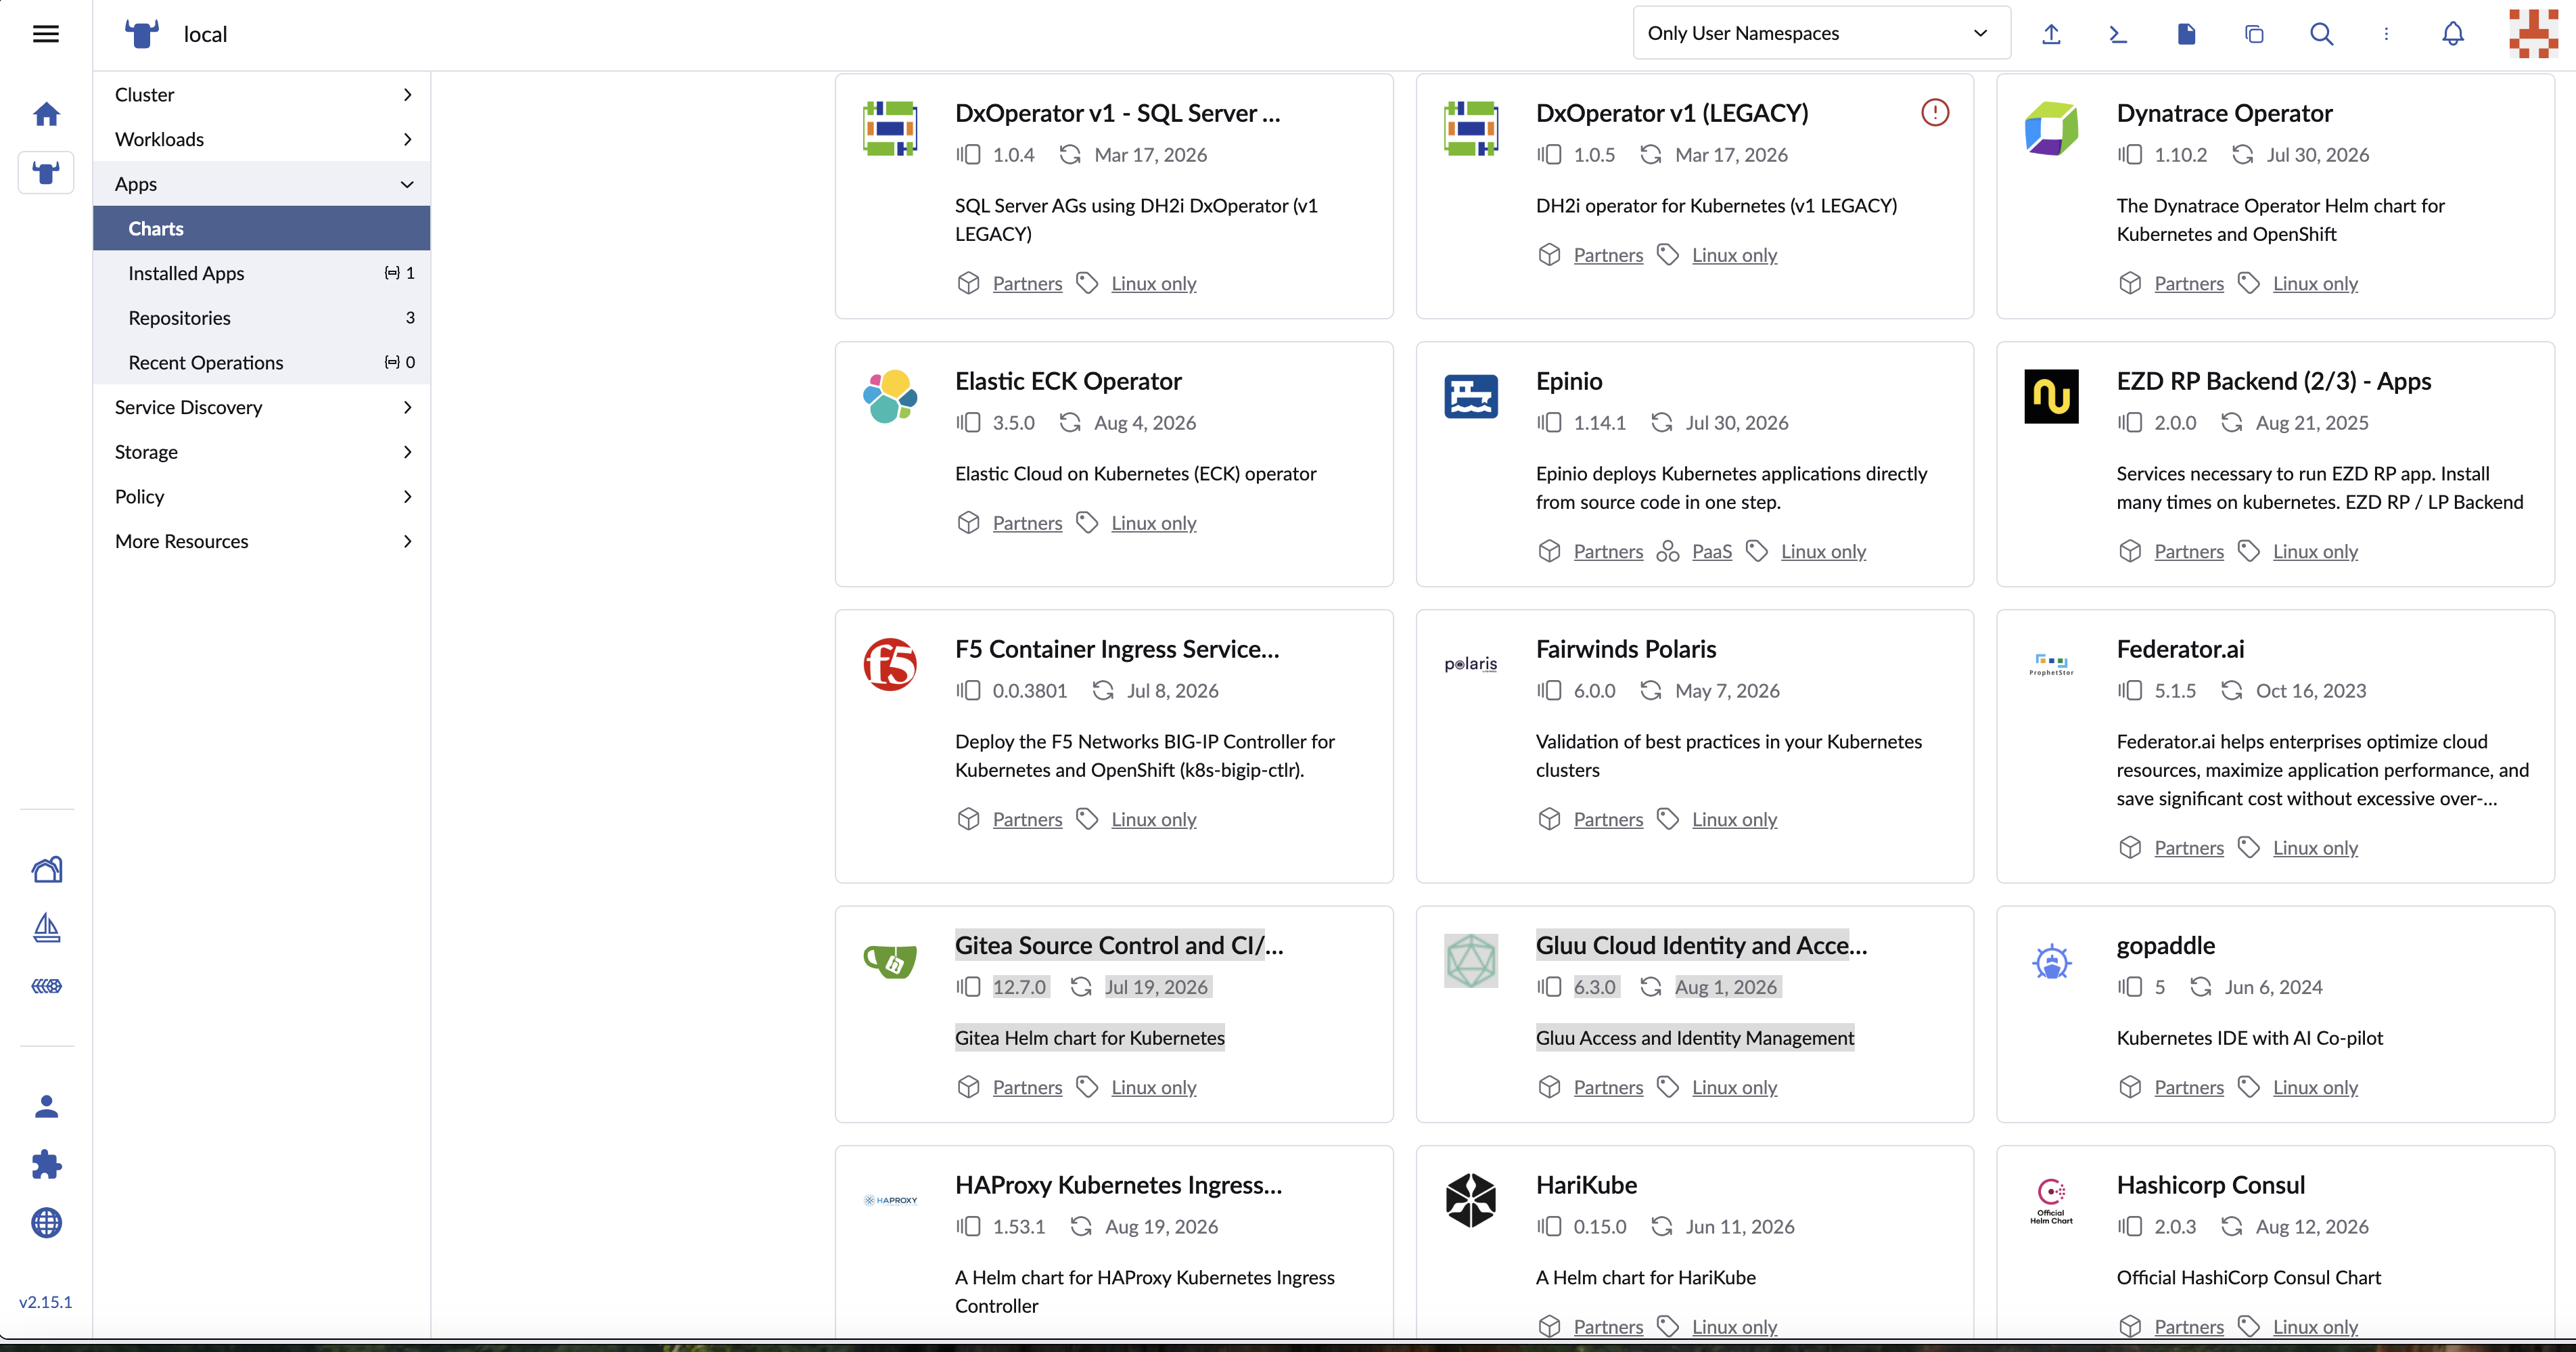This screenshot has height=1352, width=2576.
Task: Expand the Policy section
Action: click(262, 496)
